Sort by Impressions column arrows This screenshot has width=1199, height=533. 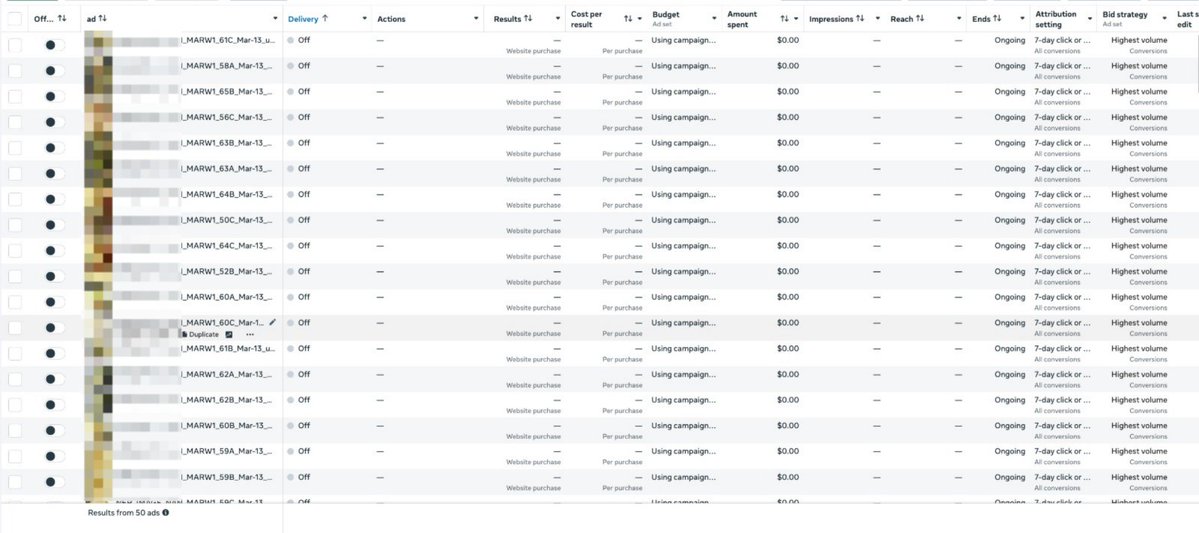pos(860,18)
